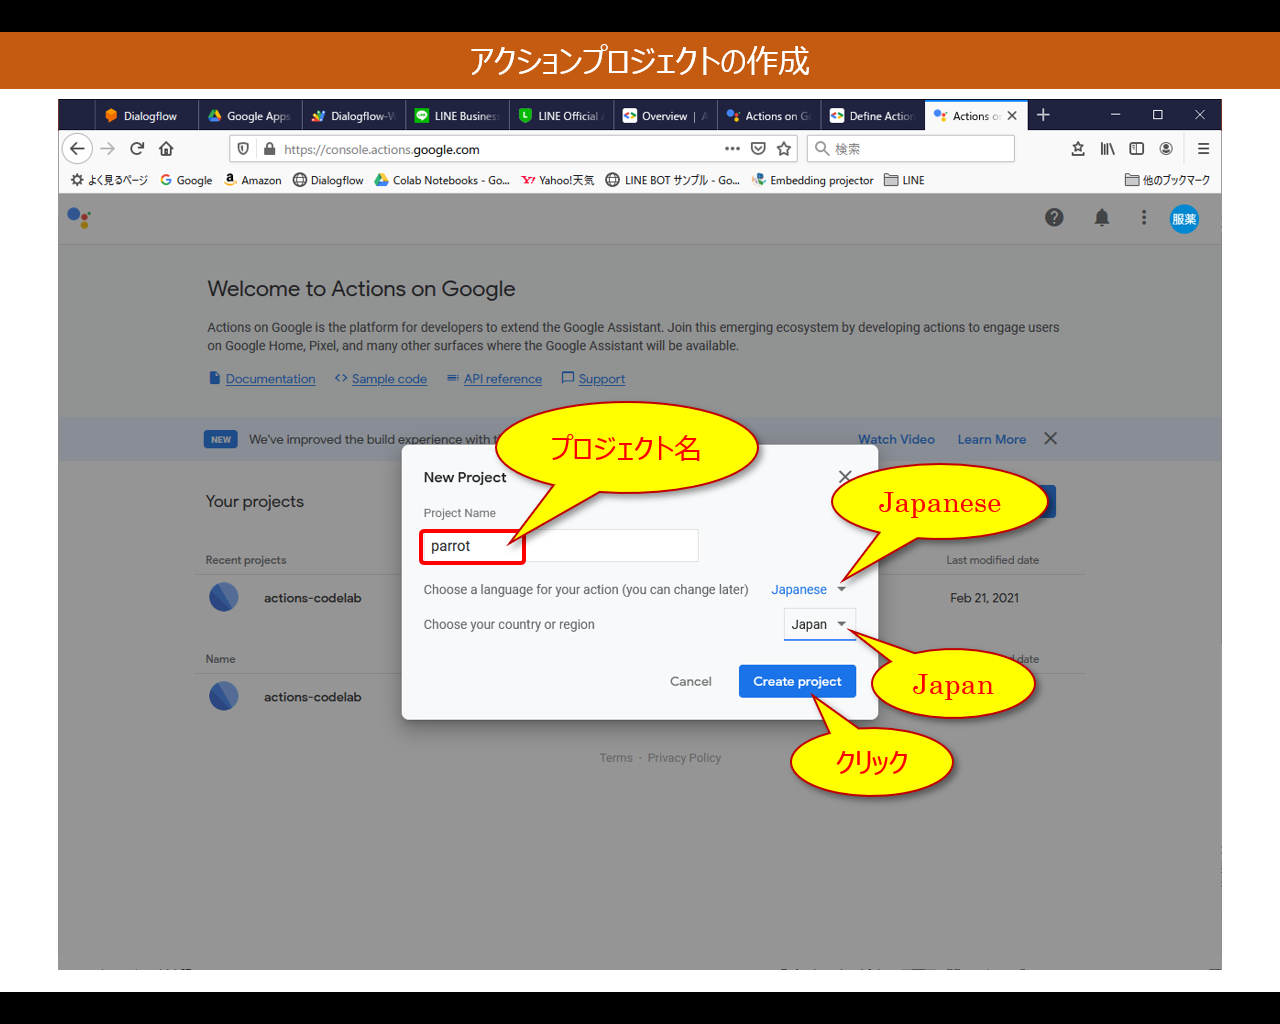This screenshot has width=1280, height=1024.
Task: Switch to the LINE Official browser tab
Action: click(562, 116)
